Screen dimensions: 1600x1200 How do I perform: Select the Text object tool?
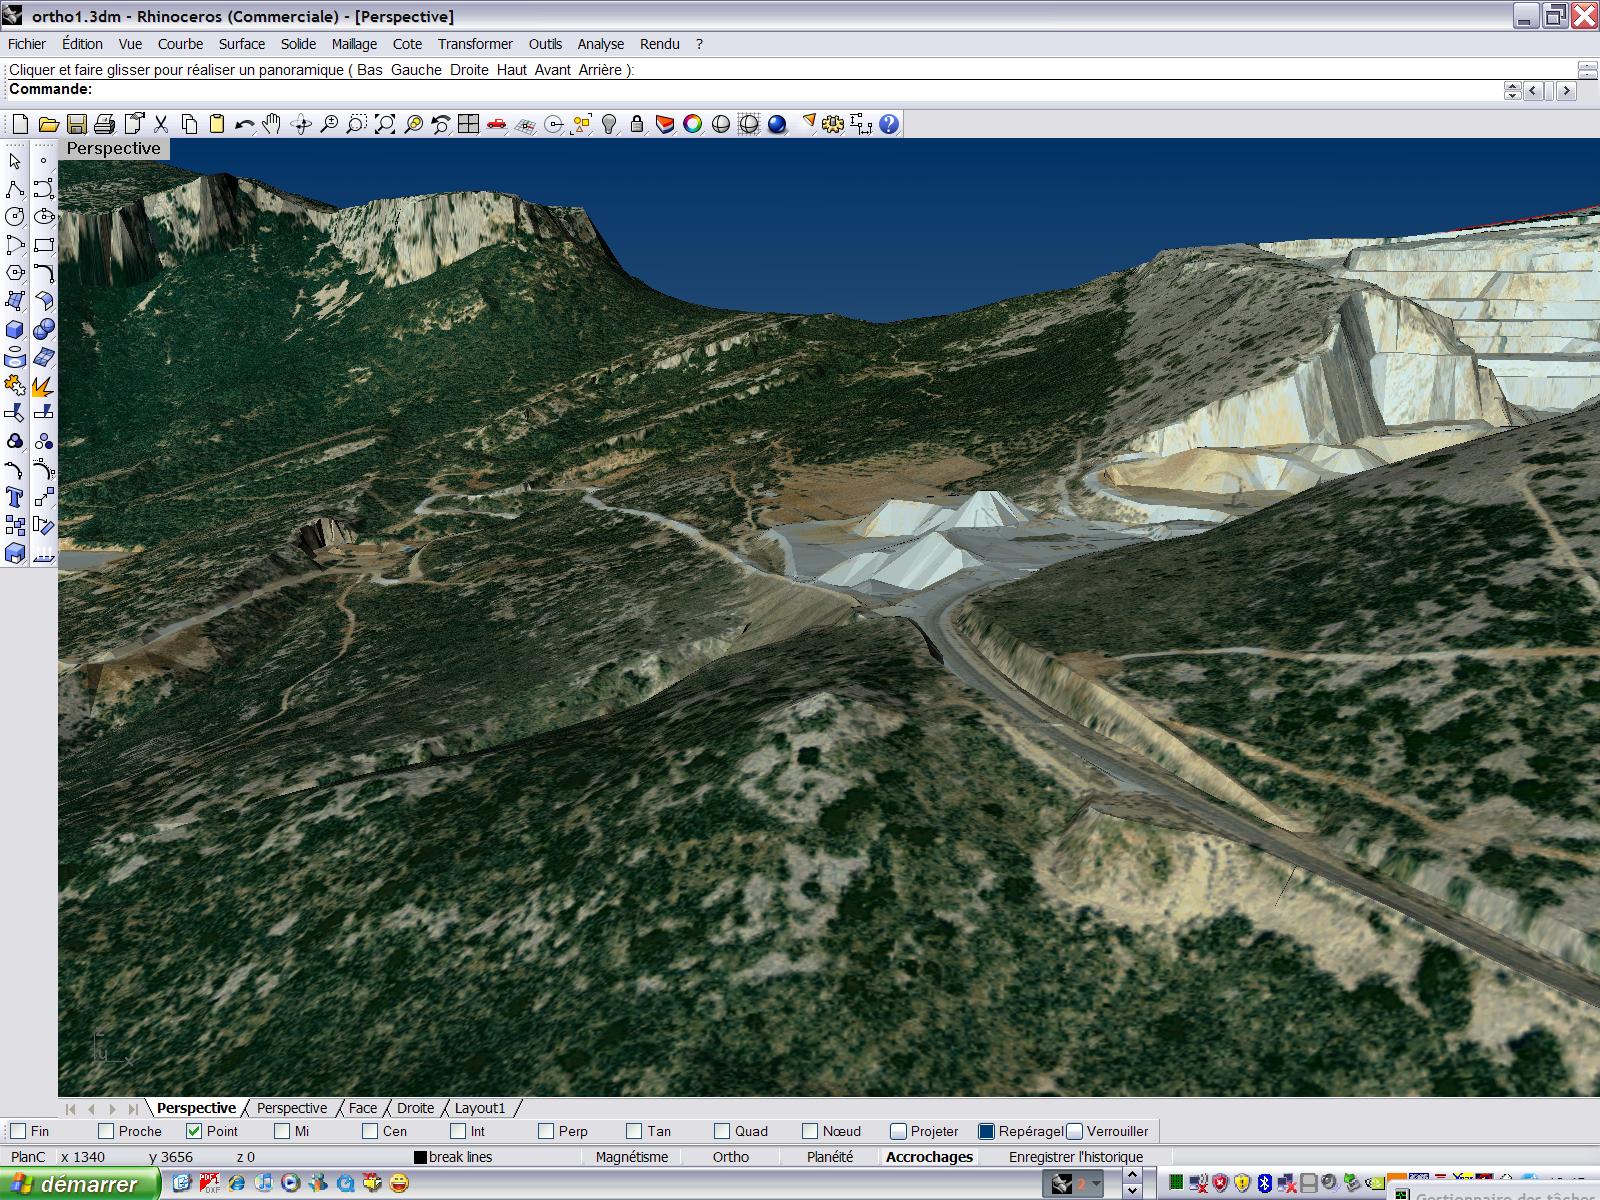tap(15, 497)
